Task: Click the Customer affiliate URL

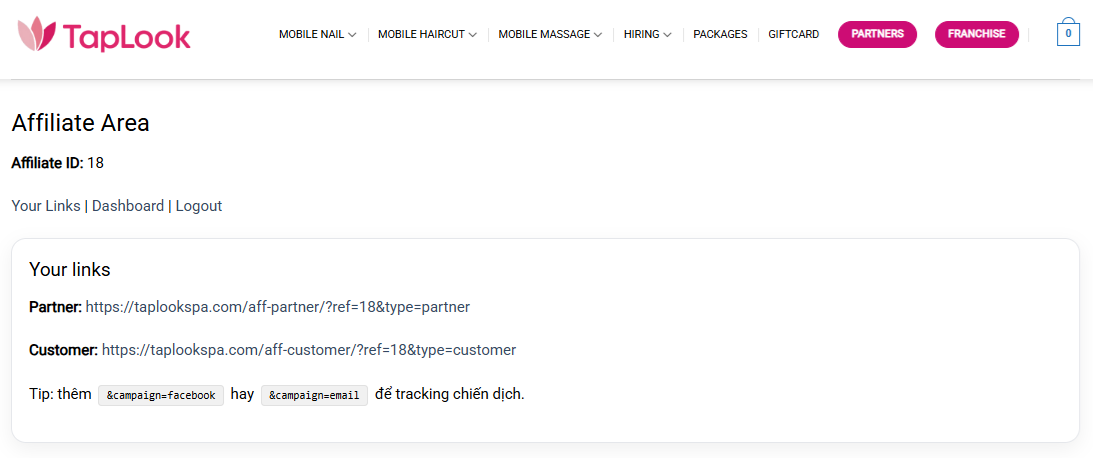Action: click(309, 350)
